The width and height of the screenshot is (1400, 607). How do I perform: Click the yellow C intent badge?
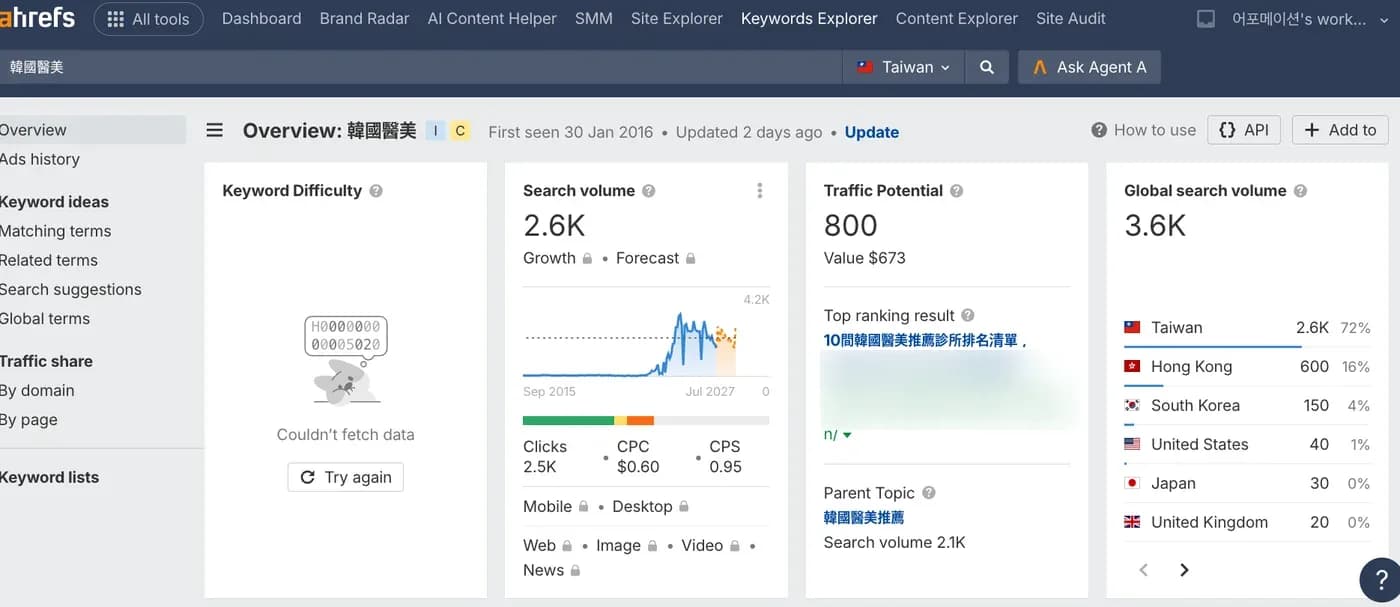click(460, 130)
